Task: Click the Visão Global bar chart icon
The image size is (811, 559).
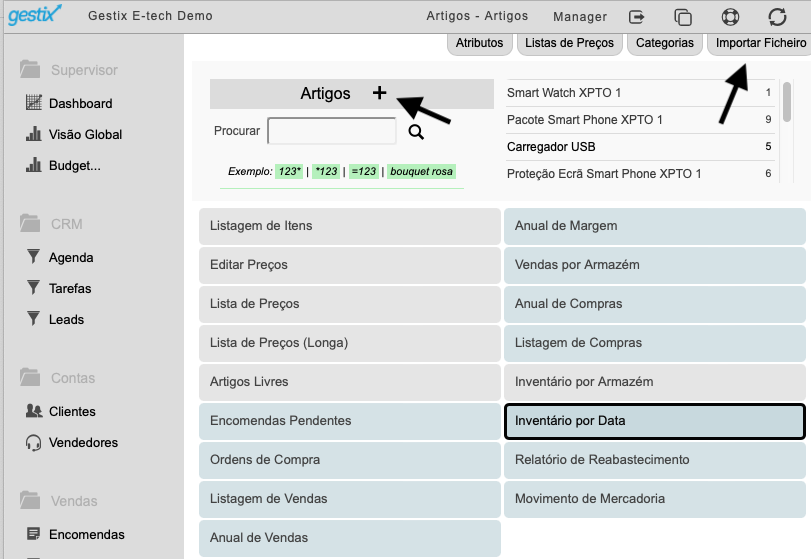Action: click(x=34, y=134)
